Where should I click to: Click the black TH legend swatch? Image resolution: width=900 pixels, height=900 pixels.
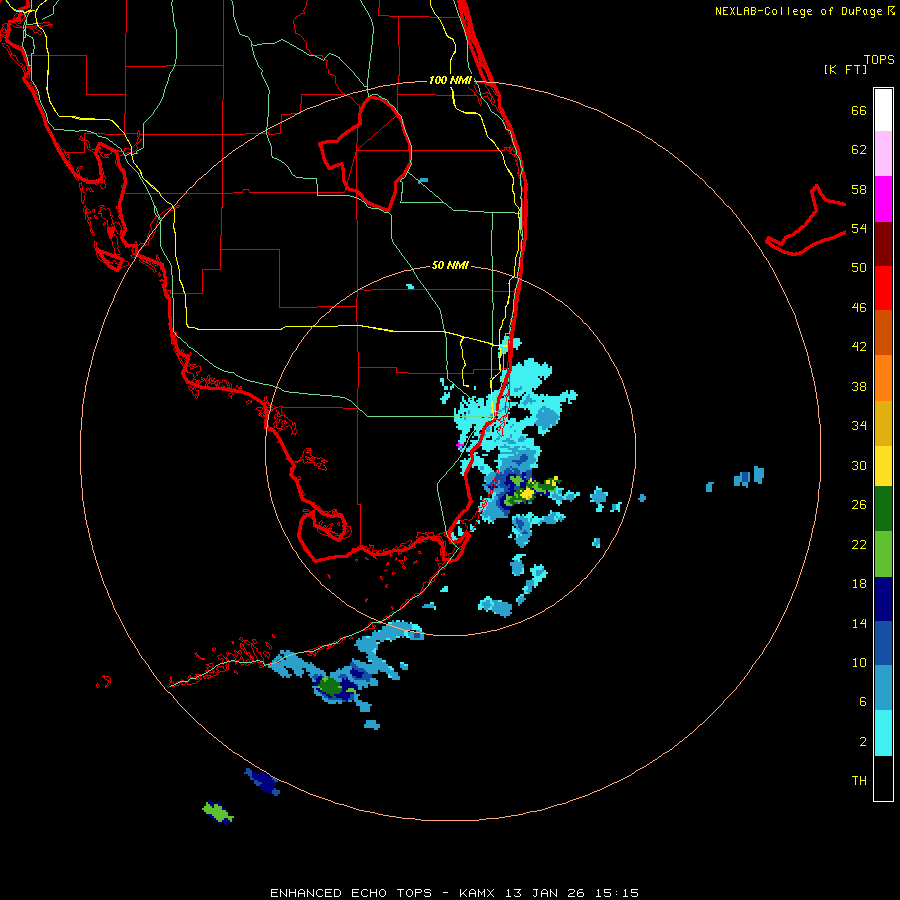click(883, 778)
